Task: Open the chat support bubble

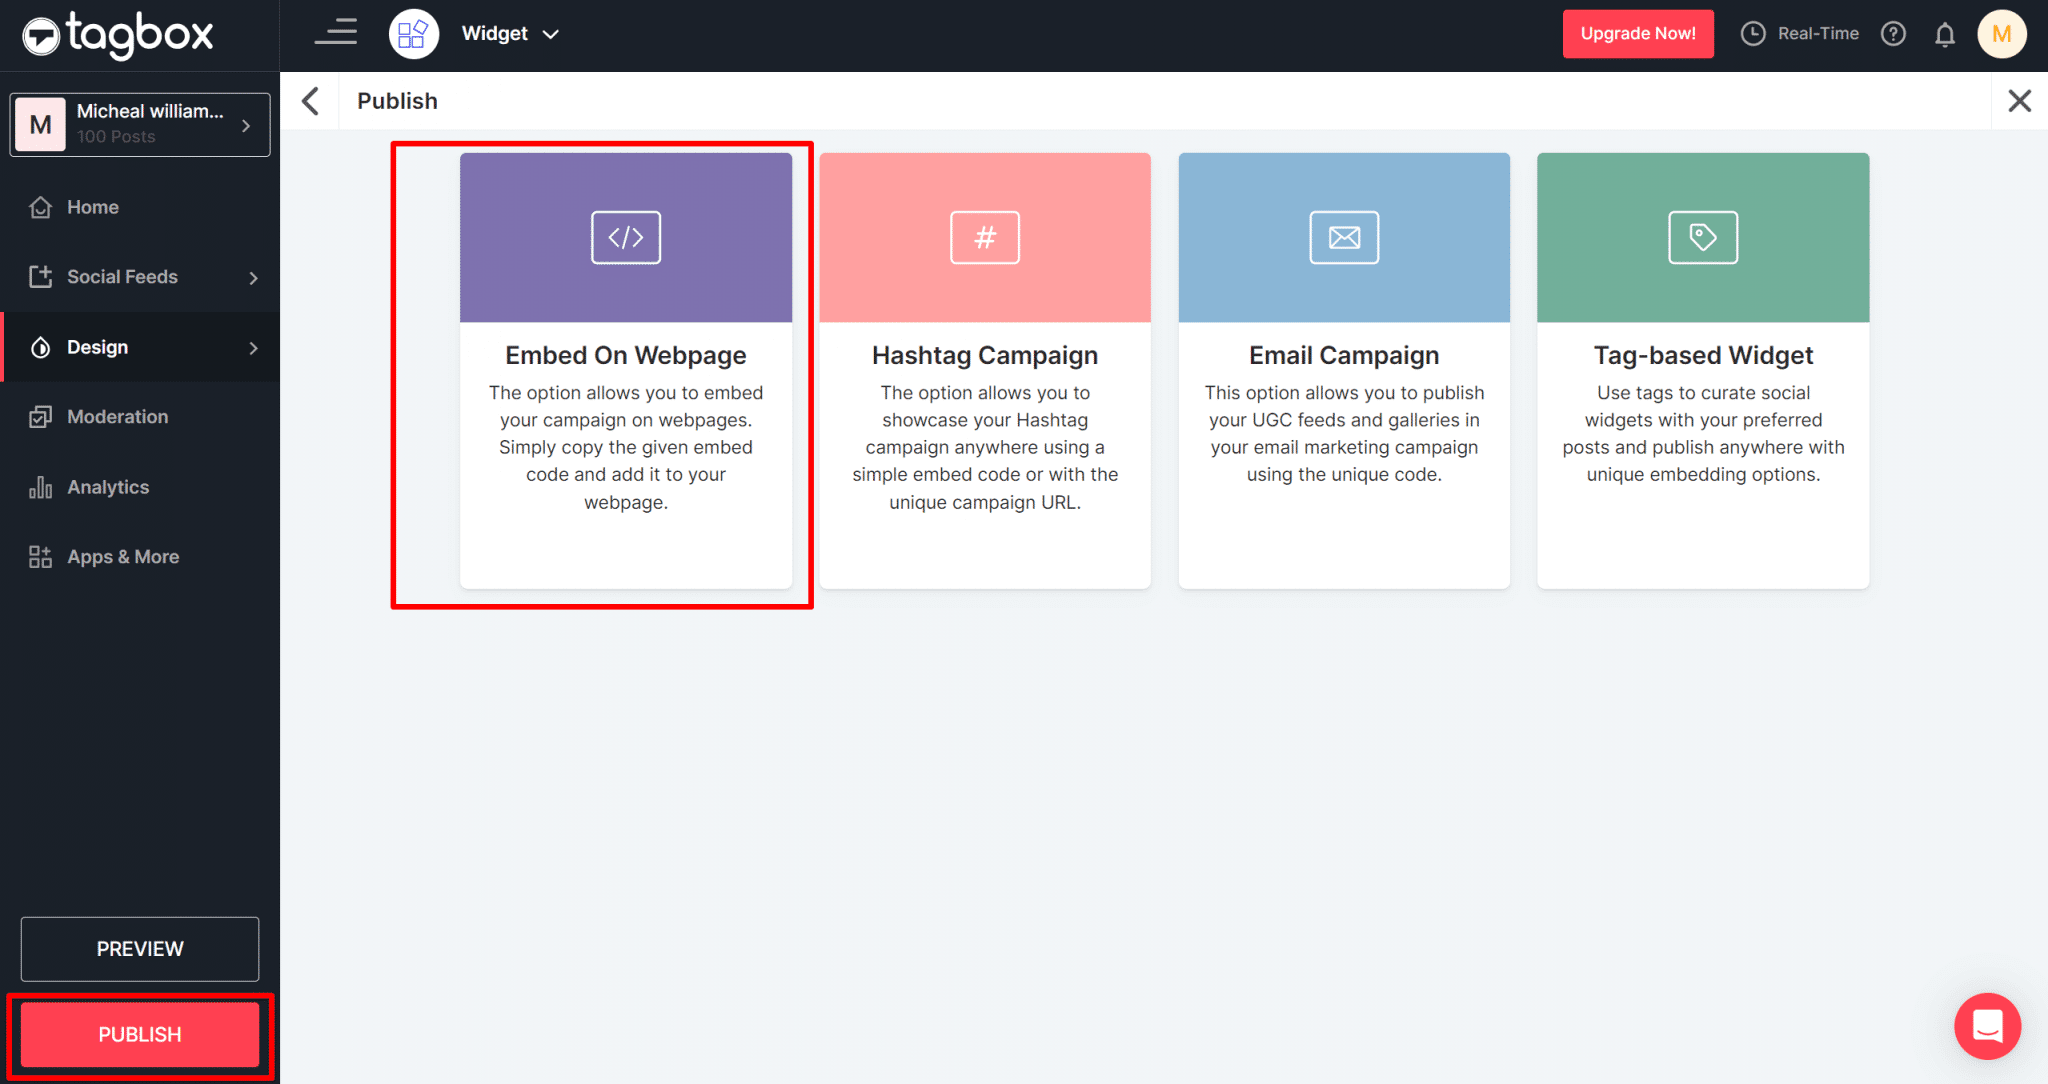Action: [x=1987, y=1026]
